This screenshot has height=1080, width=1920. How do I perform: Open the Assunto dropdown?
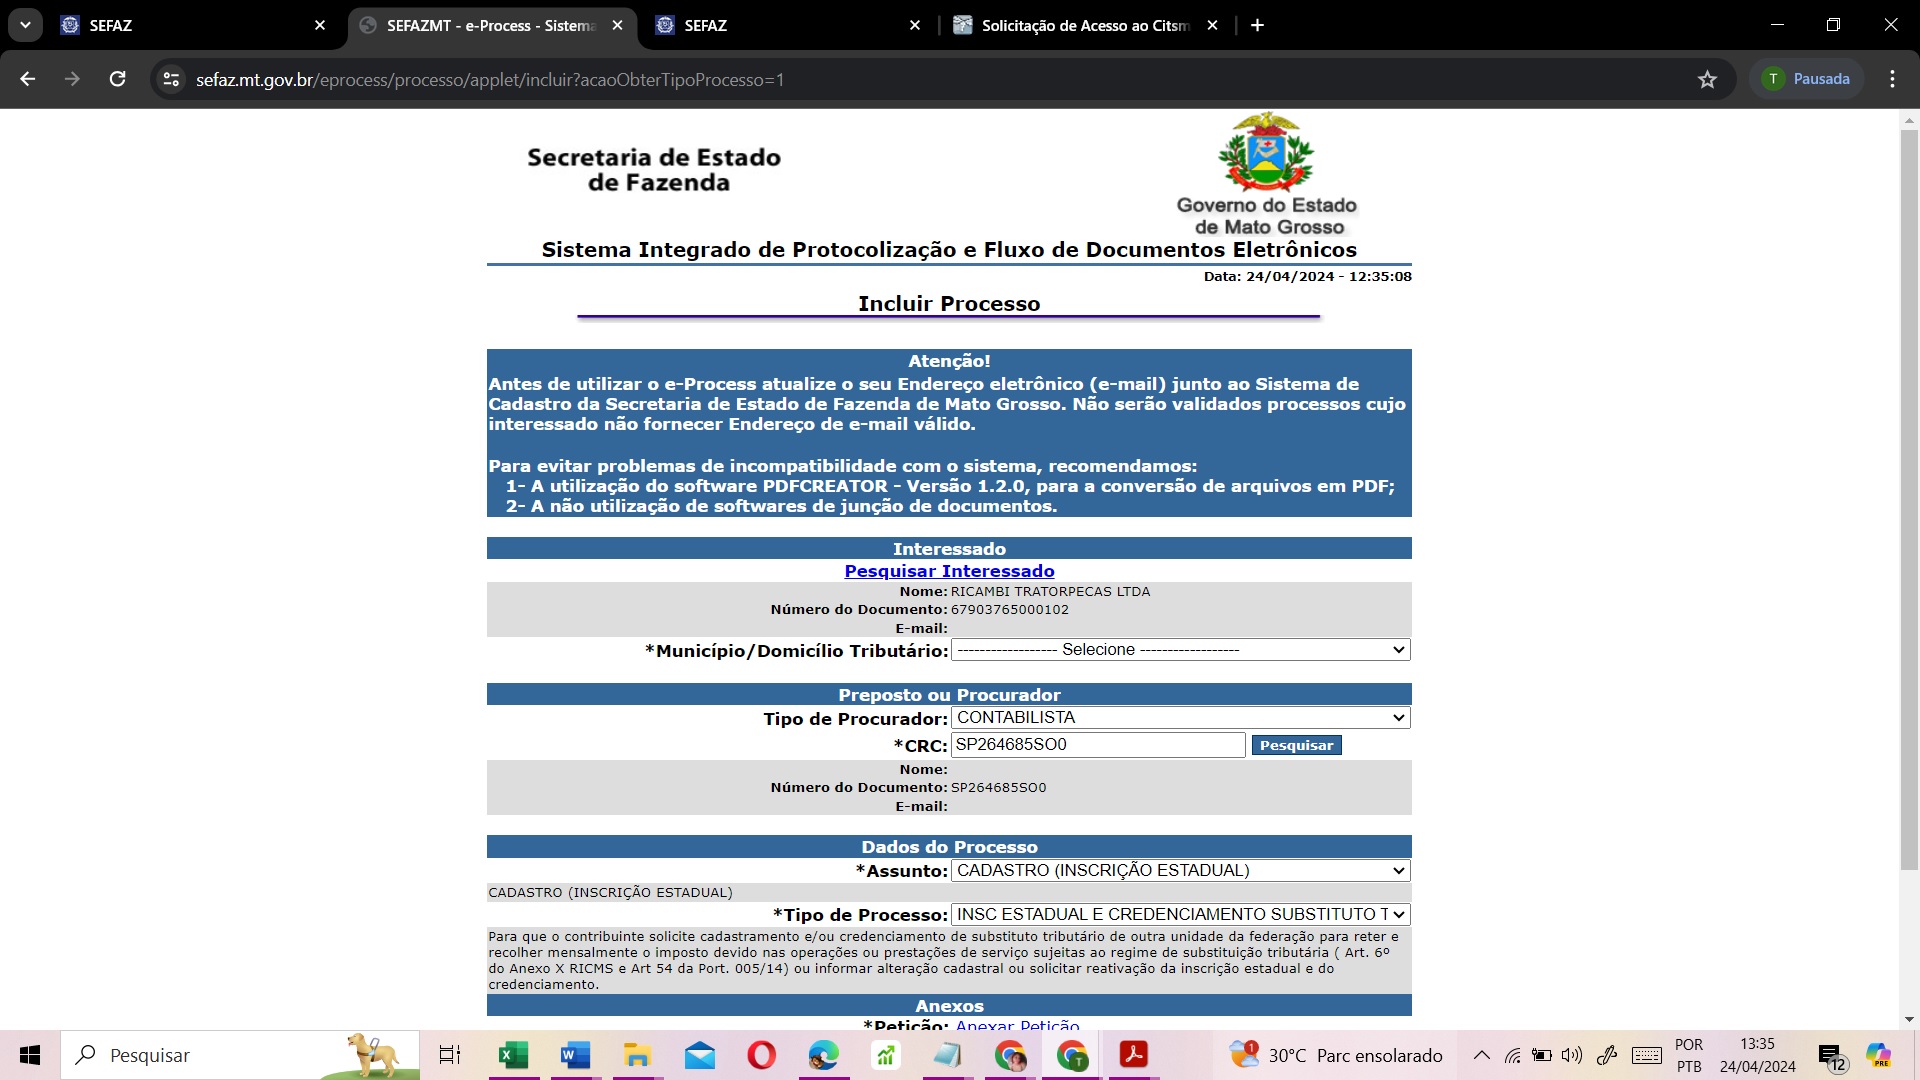coord(1180,871)
